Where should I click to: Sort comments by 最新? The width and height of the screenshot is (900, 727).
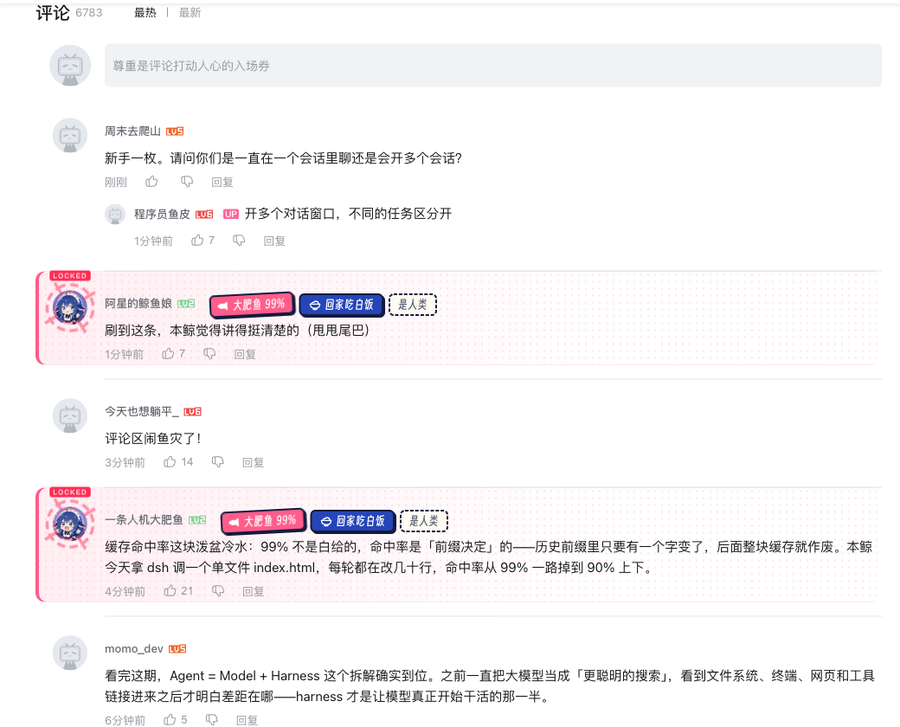190,13
